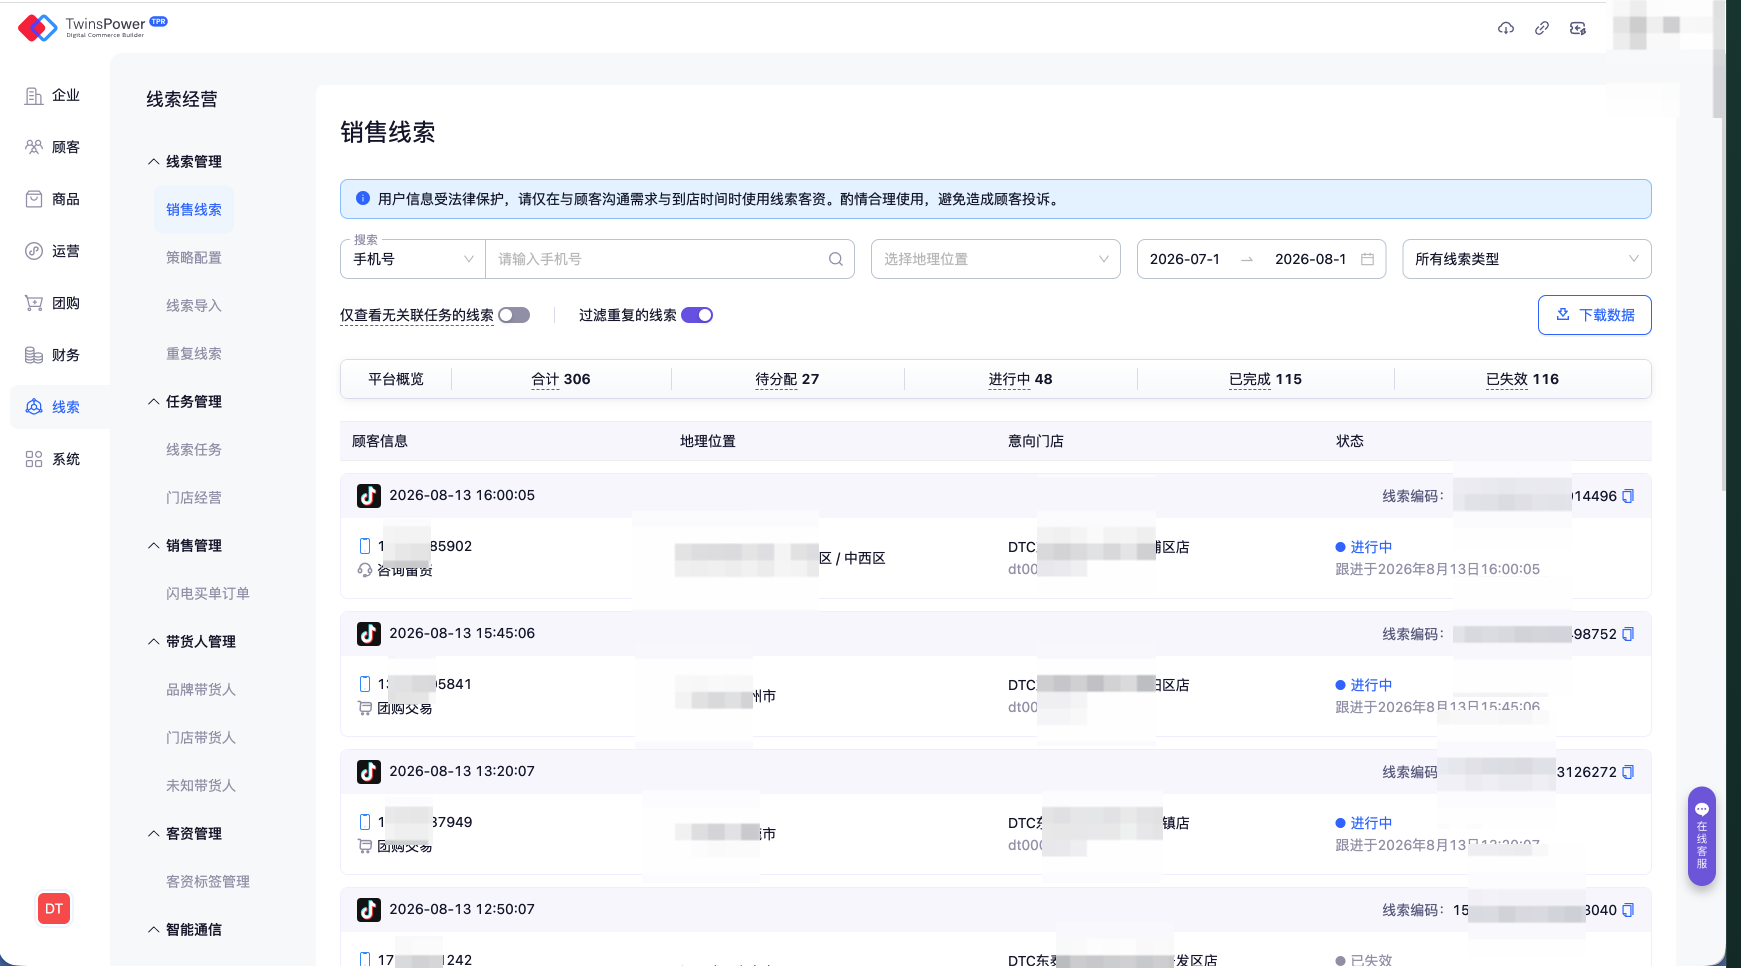Filter by 待分配 27 status
This screenshot has width=1741, height=968.
(x=787, y=379)
